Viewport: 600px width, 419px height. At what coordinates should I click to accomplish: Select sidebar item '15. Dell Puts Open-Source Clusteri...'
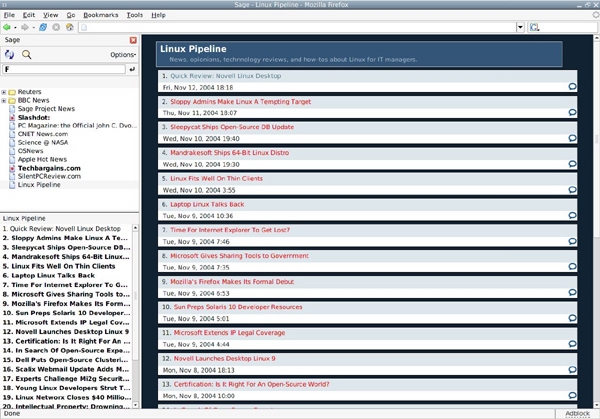tap(65, 360)
